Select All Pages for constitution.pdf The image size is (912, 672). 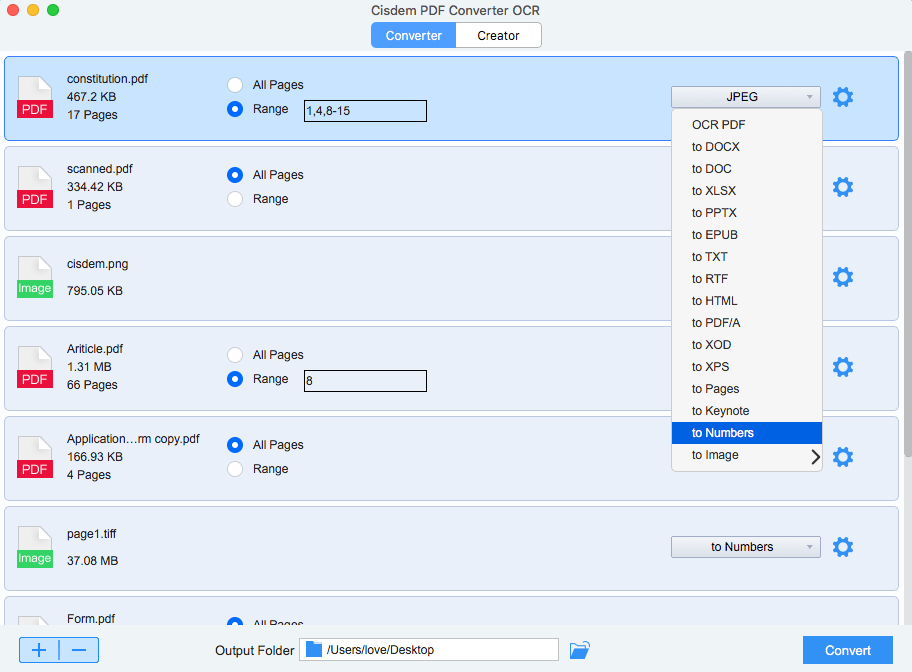(x=234, y=85)
